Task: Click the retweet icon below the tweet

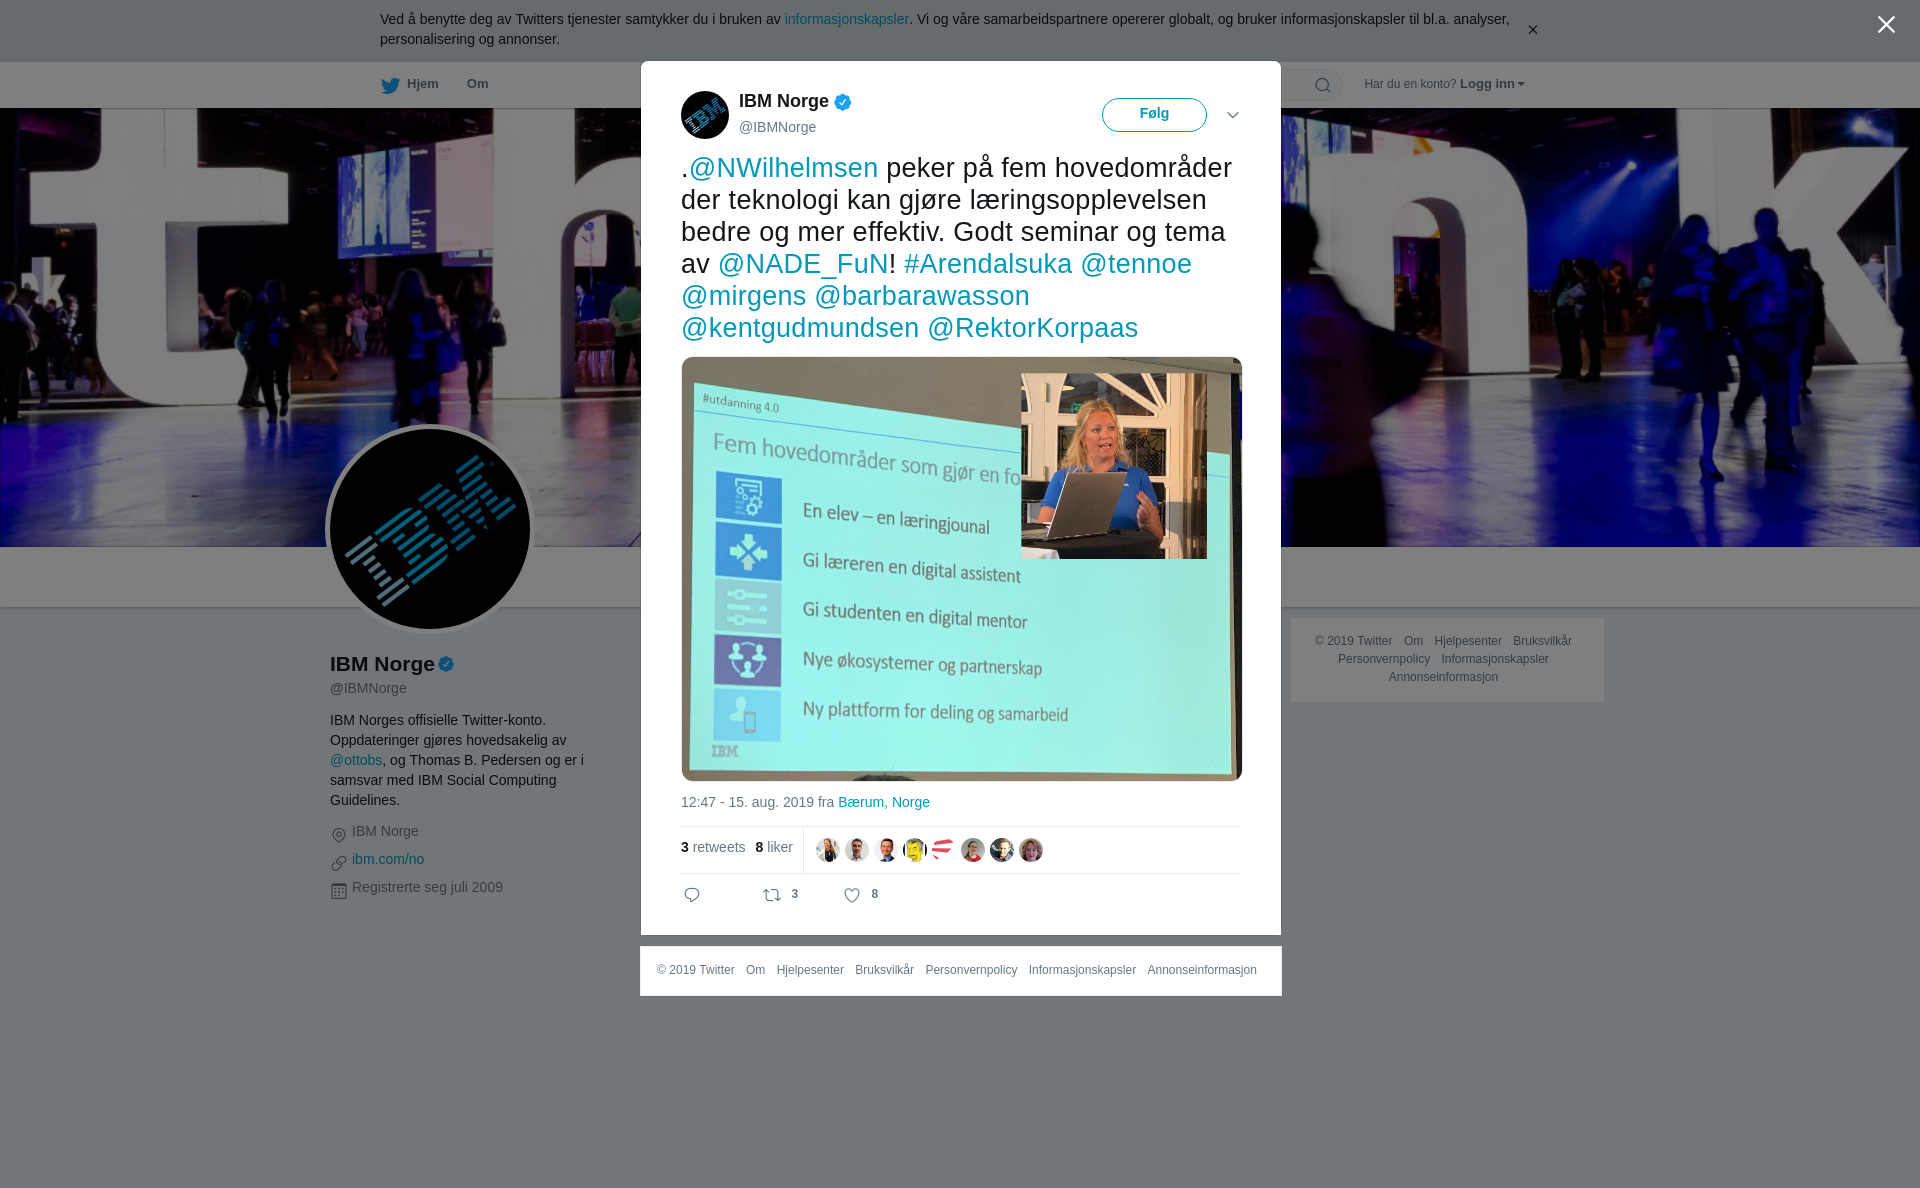Action: tap(772, 895)
